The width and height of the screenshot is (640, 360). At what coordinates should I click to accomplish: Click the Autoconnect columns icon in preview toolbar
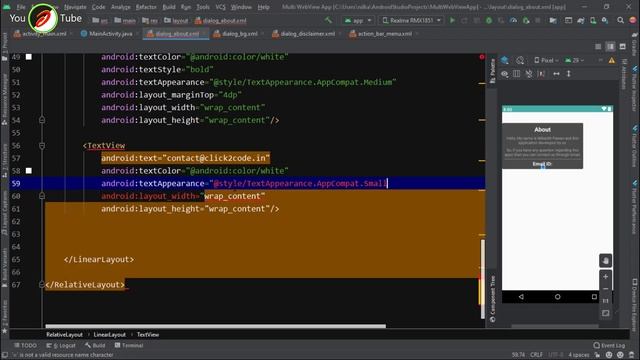[517, 74]
